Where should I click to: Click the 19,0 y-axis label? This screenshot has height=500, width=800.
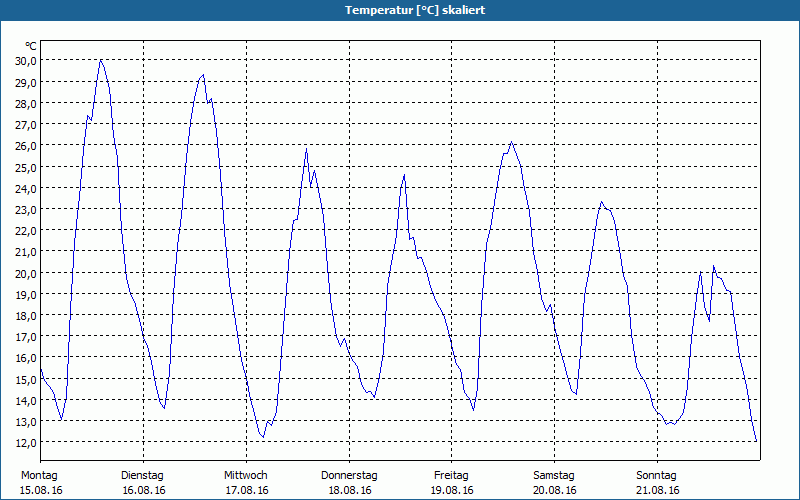click(26, 294)
